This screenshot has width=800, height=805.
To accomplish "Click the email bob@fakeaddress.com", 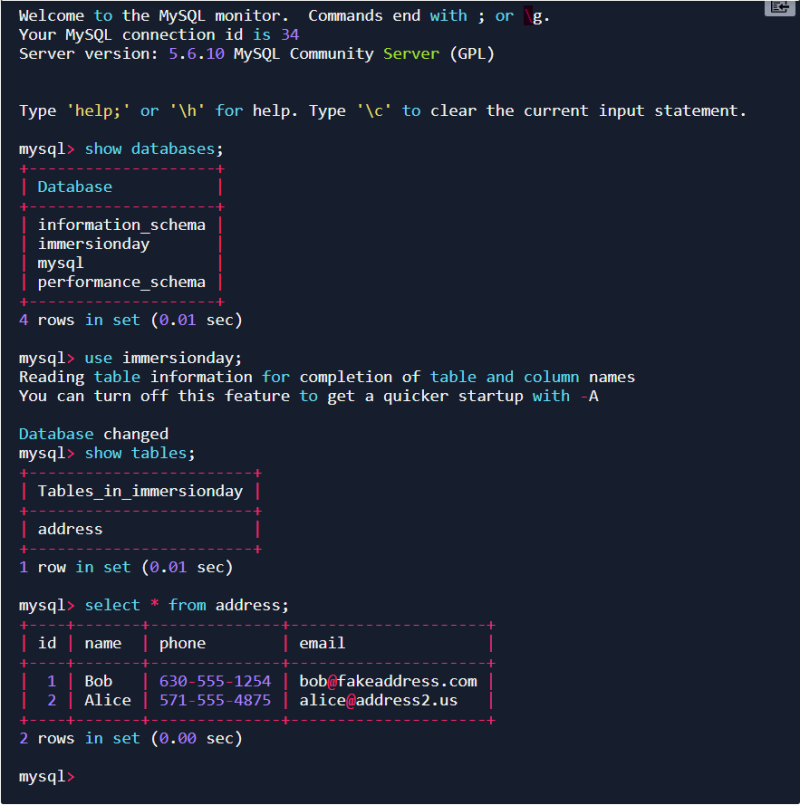I will [x=388, y=681].
